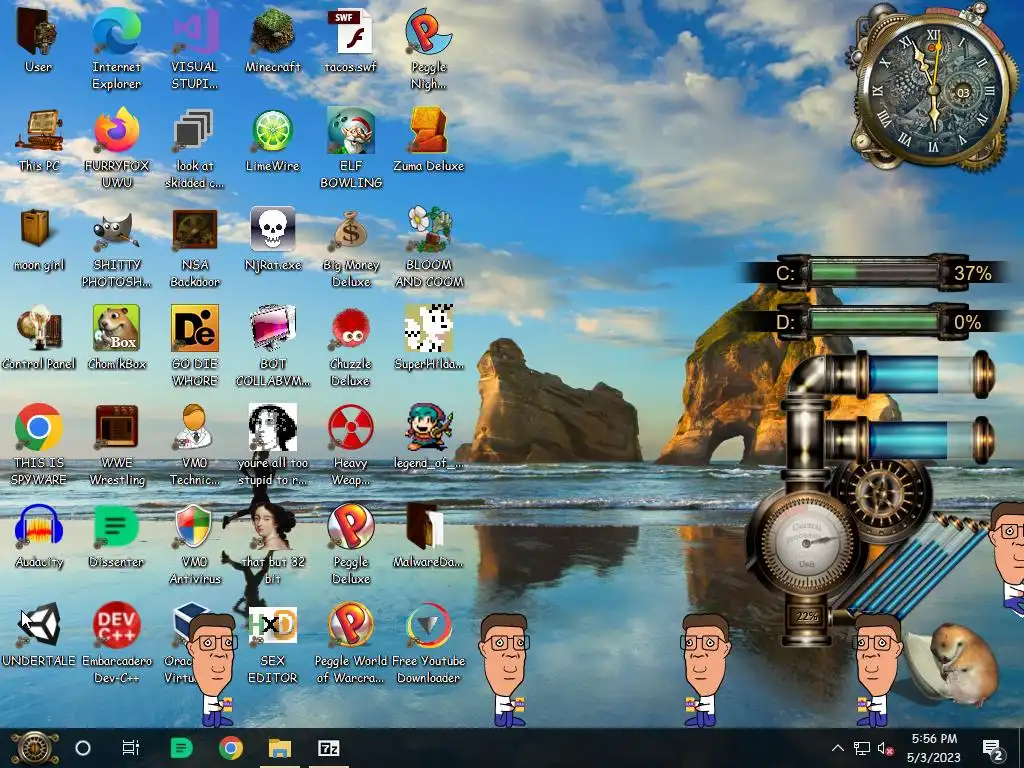1024x768 pixels.
Task: Open the LimeWire shortcut
Action: [273, 138]
